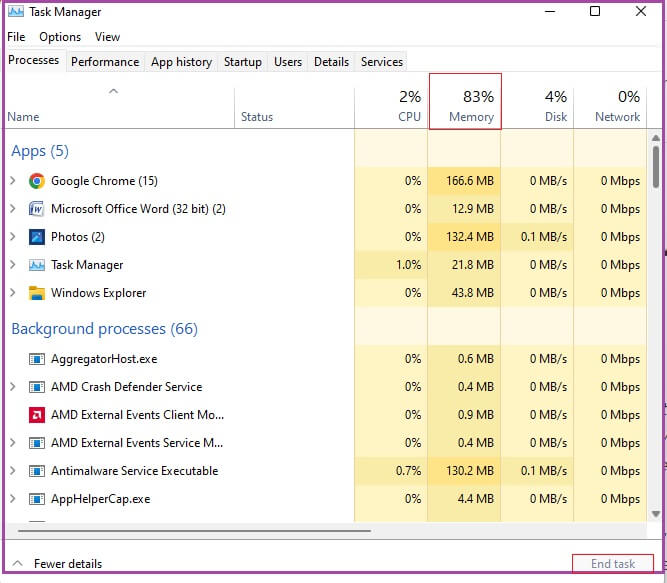Click the 0.7% CPU value

pyautogui.click(x=408, y=471)
